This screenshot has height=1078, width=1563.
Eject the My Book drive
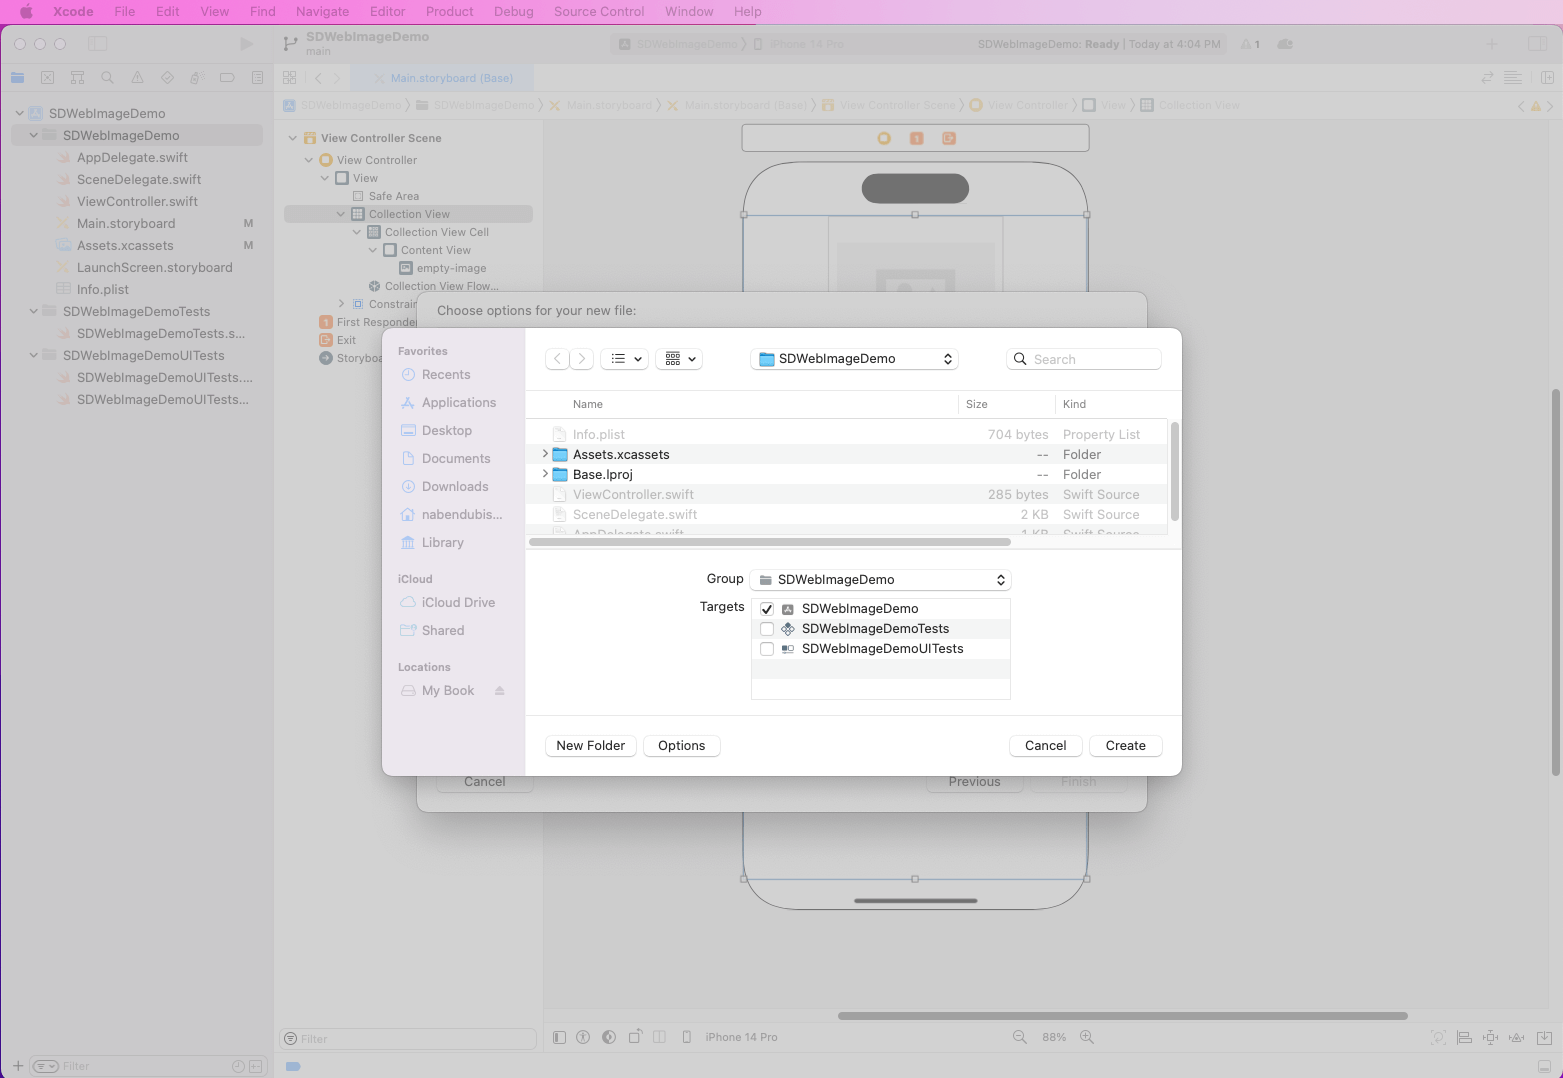(x=499, y=691)
